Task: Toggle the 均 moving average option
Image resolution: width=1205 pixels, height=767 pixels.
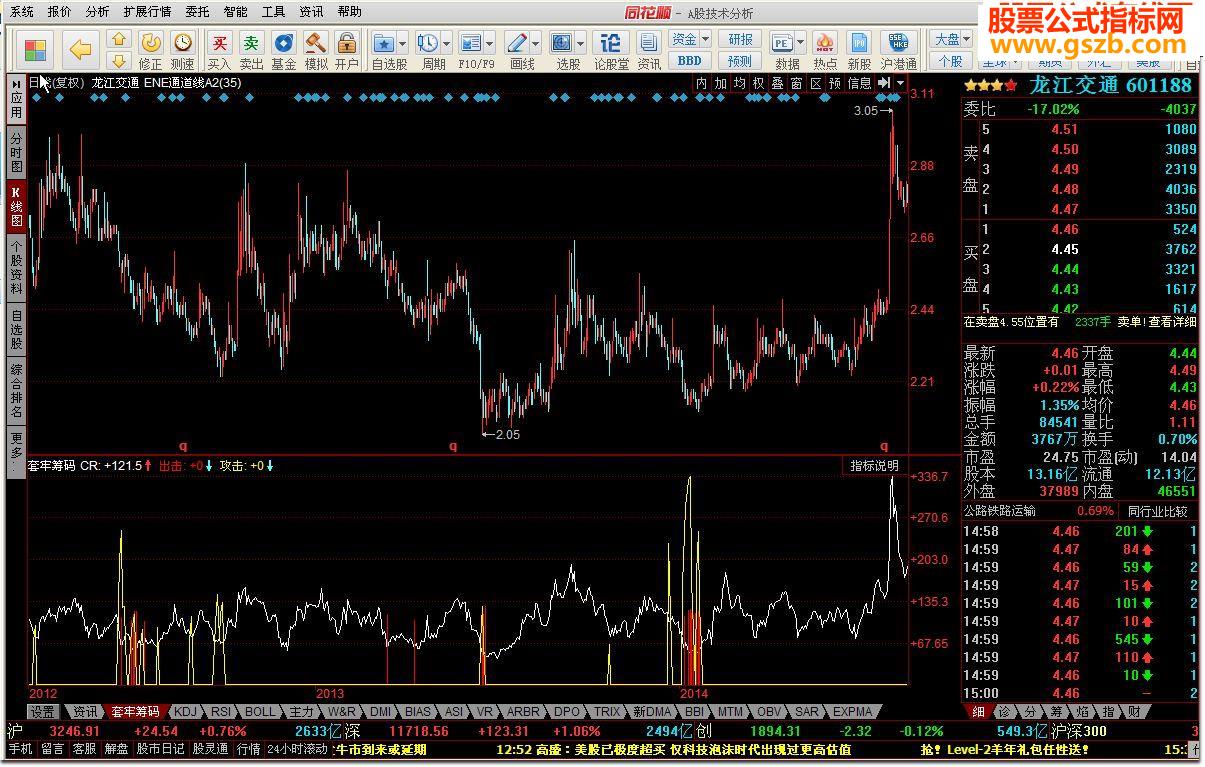Action: click(739, 83)
